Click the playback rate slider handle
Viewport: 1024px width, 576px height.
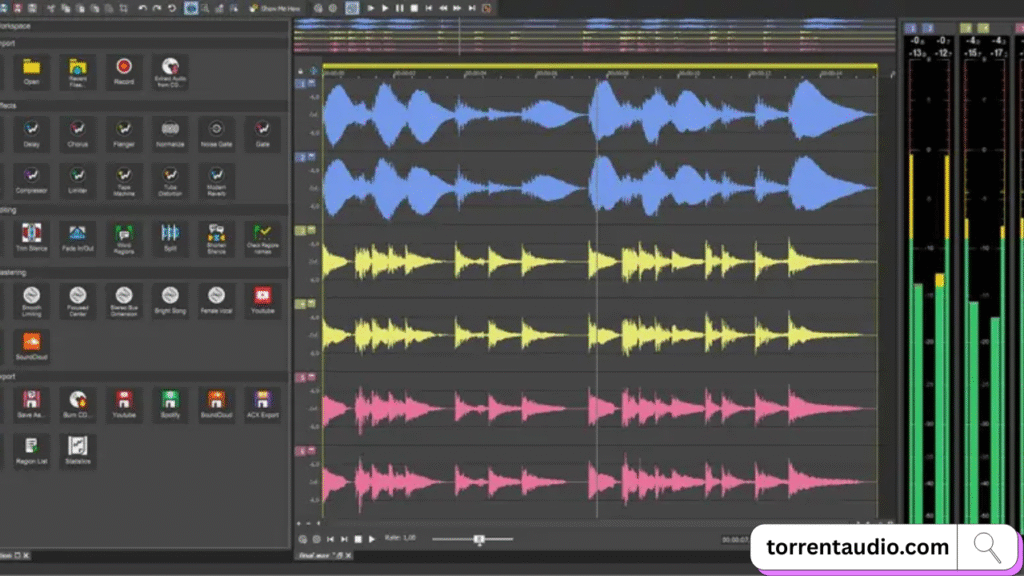479,539
